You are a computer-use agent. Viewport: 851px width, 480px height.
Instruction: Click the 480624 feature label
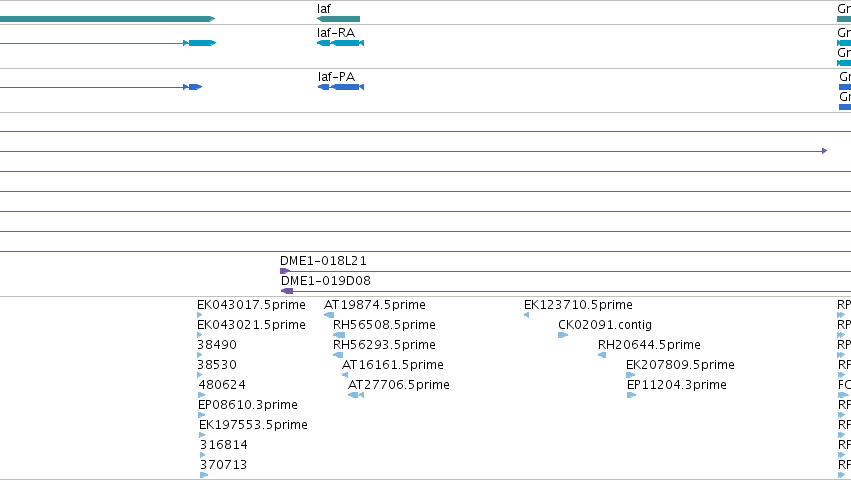coord(222,384)
